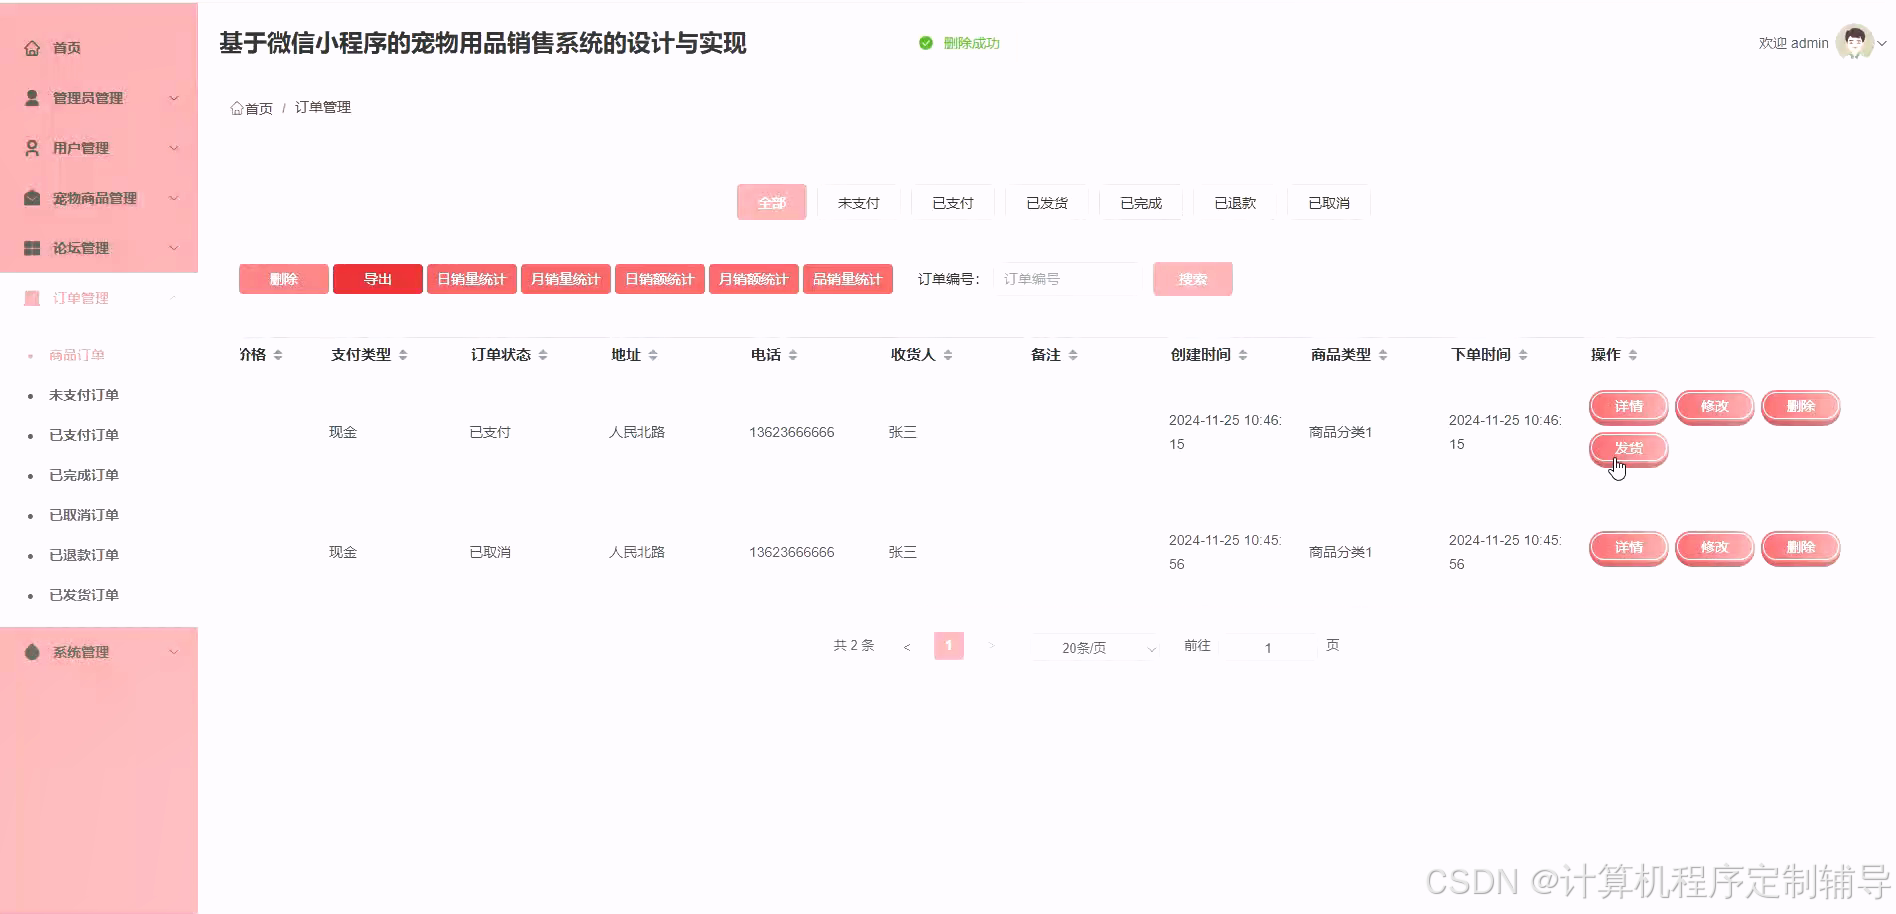1896x914 pixels.
Task: Select the 管理员管理 sidebar icon
Action: coord(29,97)
